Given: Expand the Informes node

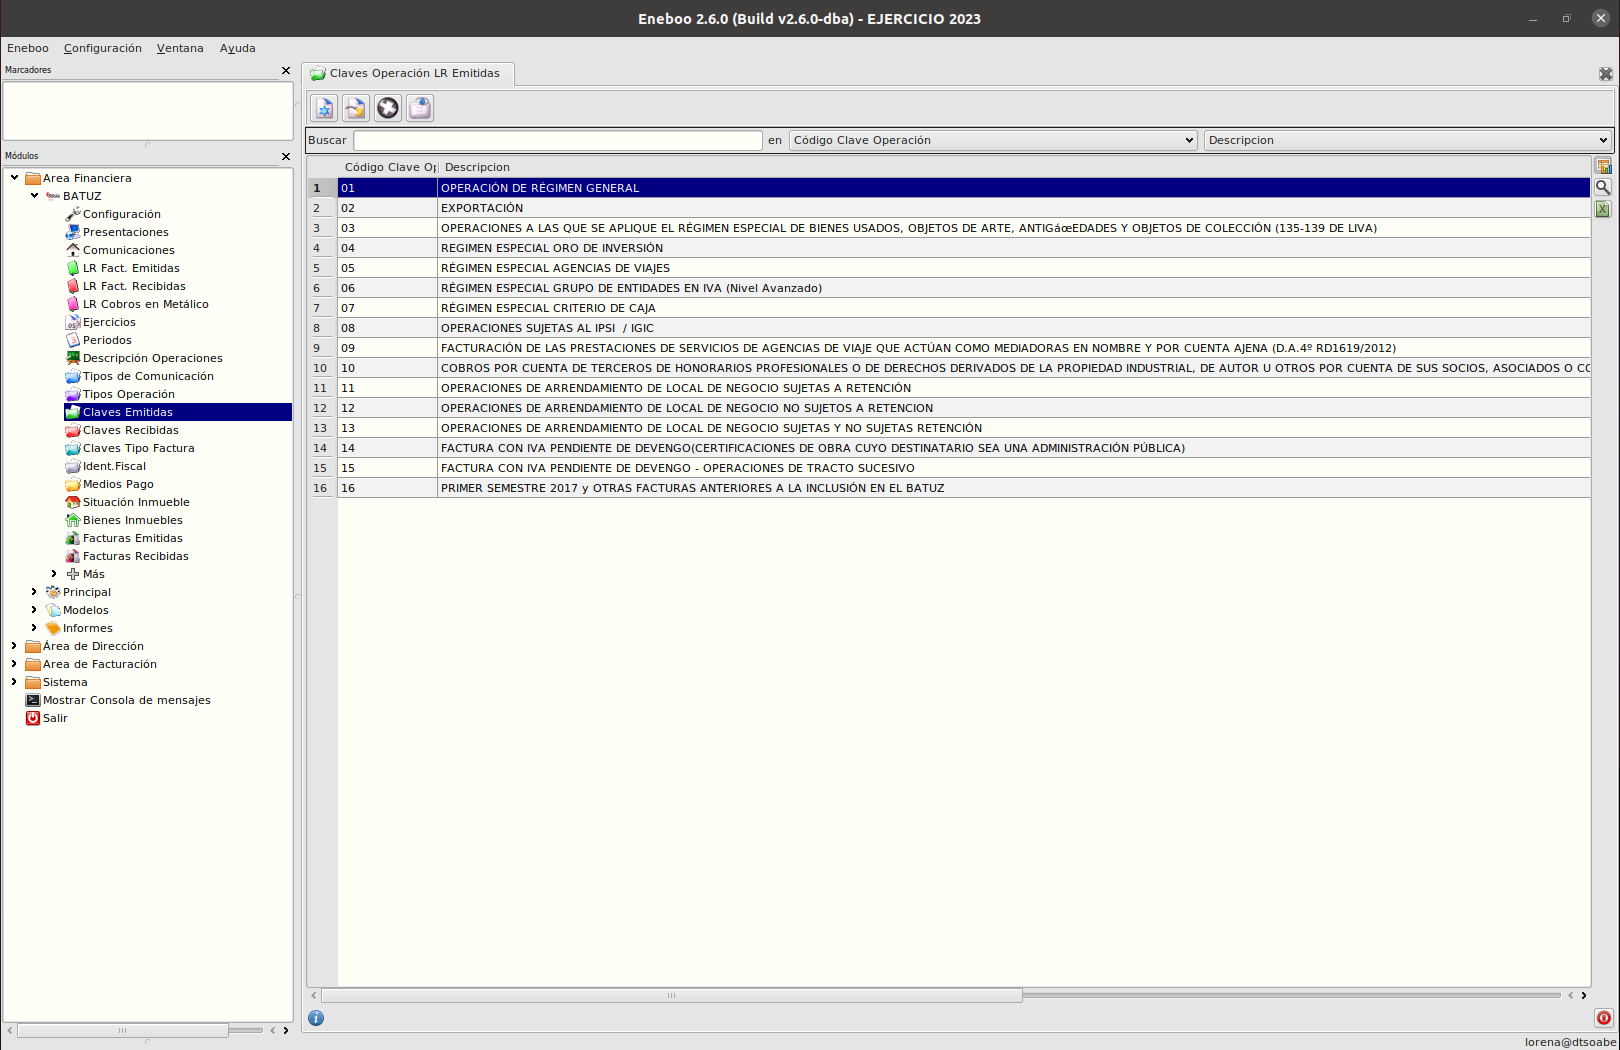Looking at the screenshot, I should coord(34,628).
